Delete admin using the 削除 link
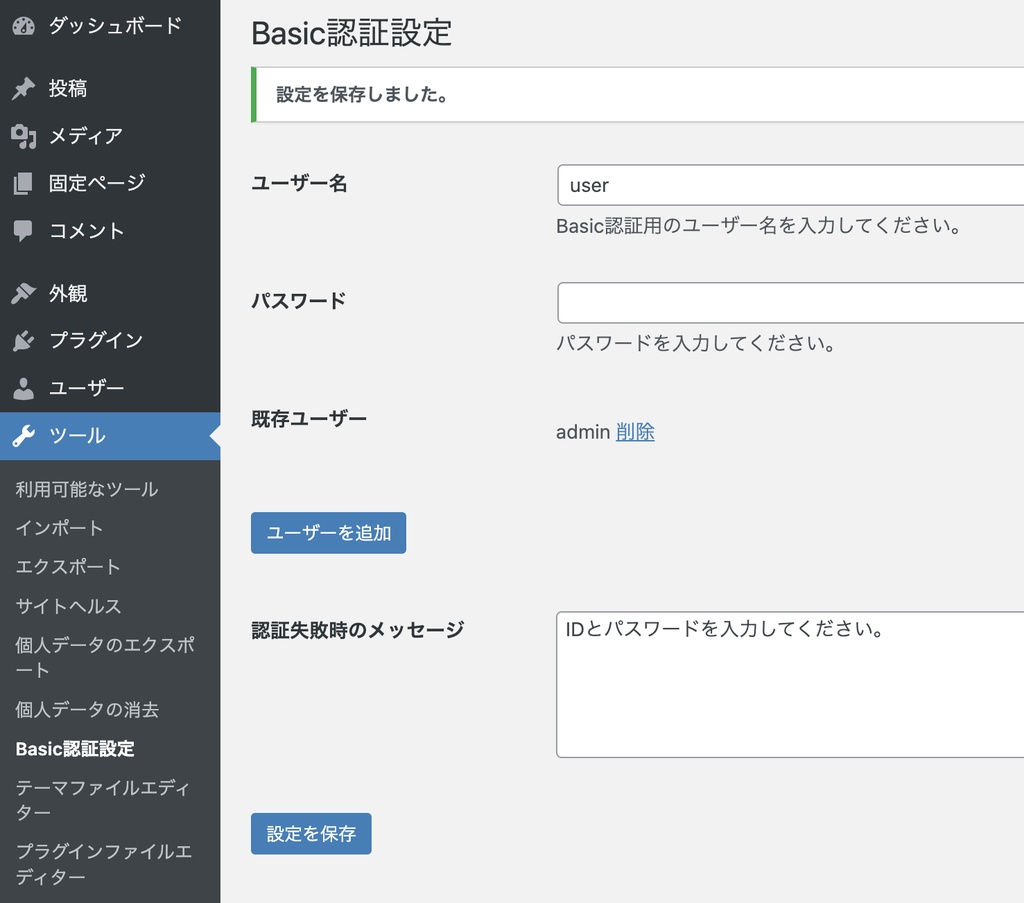 coord(634,430)
